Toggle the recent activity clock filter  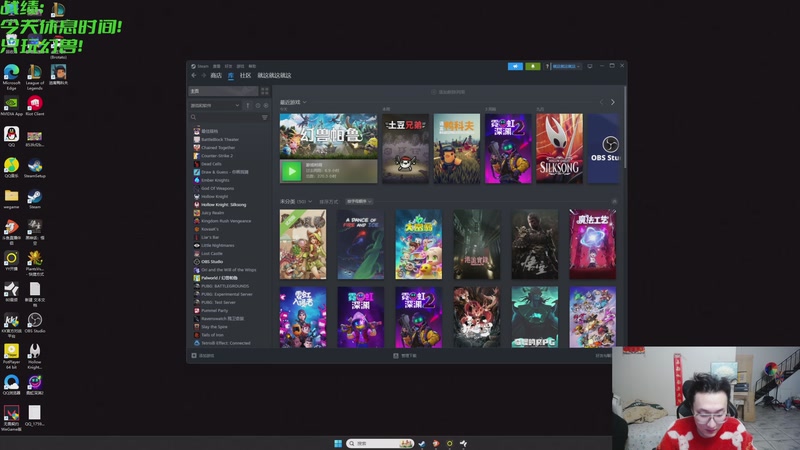[258, 106]
